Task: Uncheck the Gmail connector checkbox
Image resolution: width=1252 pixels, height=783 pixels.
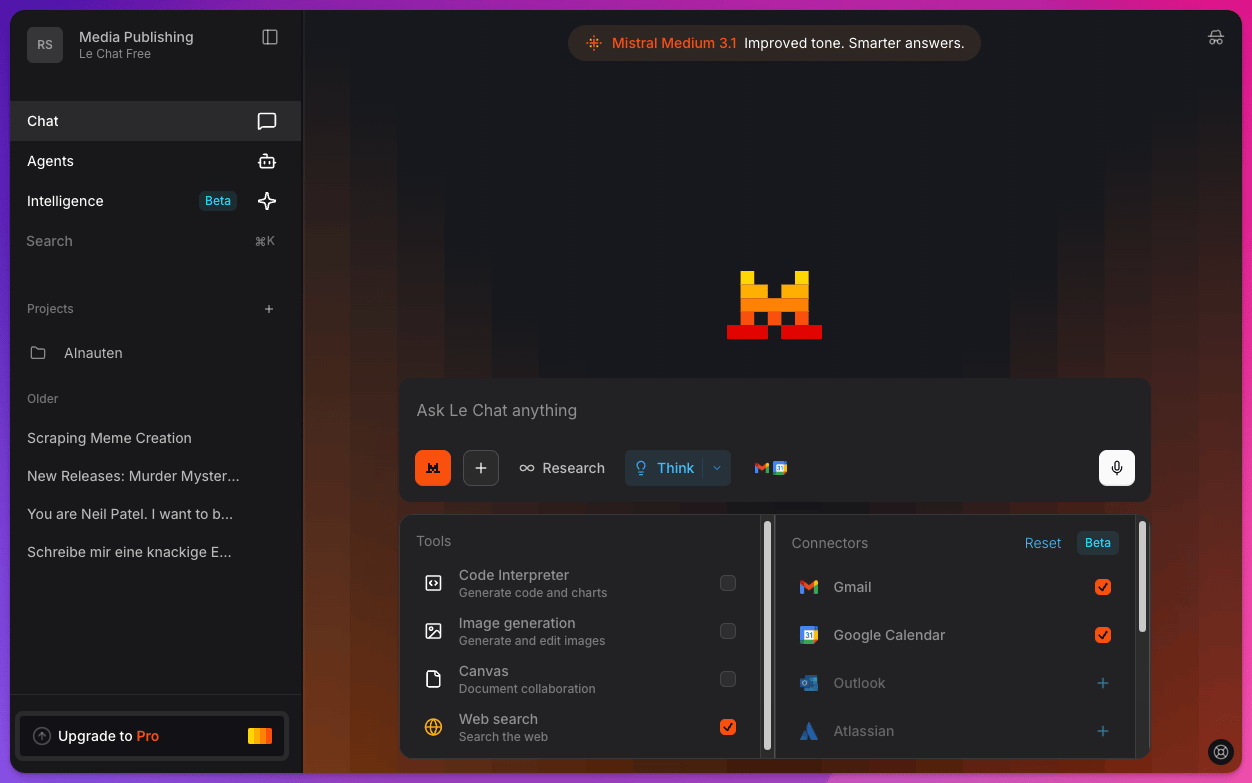Action: (x=1103, y=587)
